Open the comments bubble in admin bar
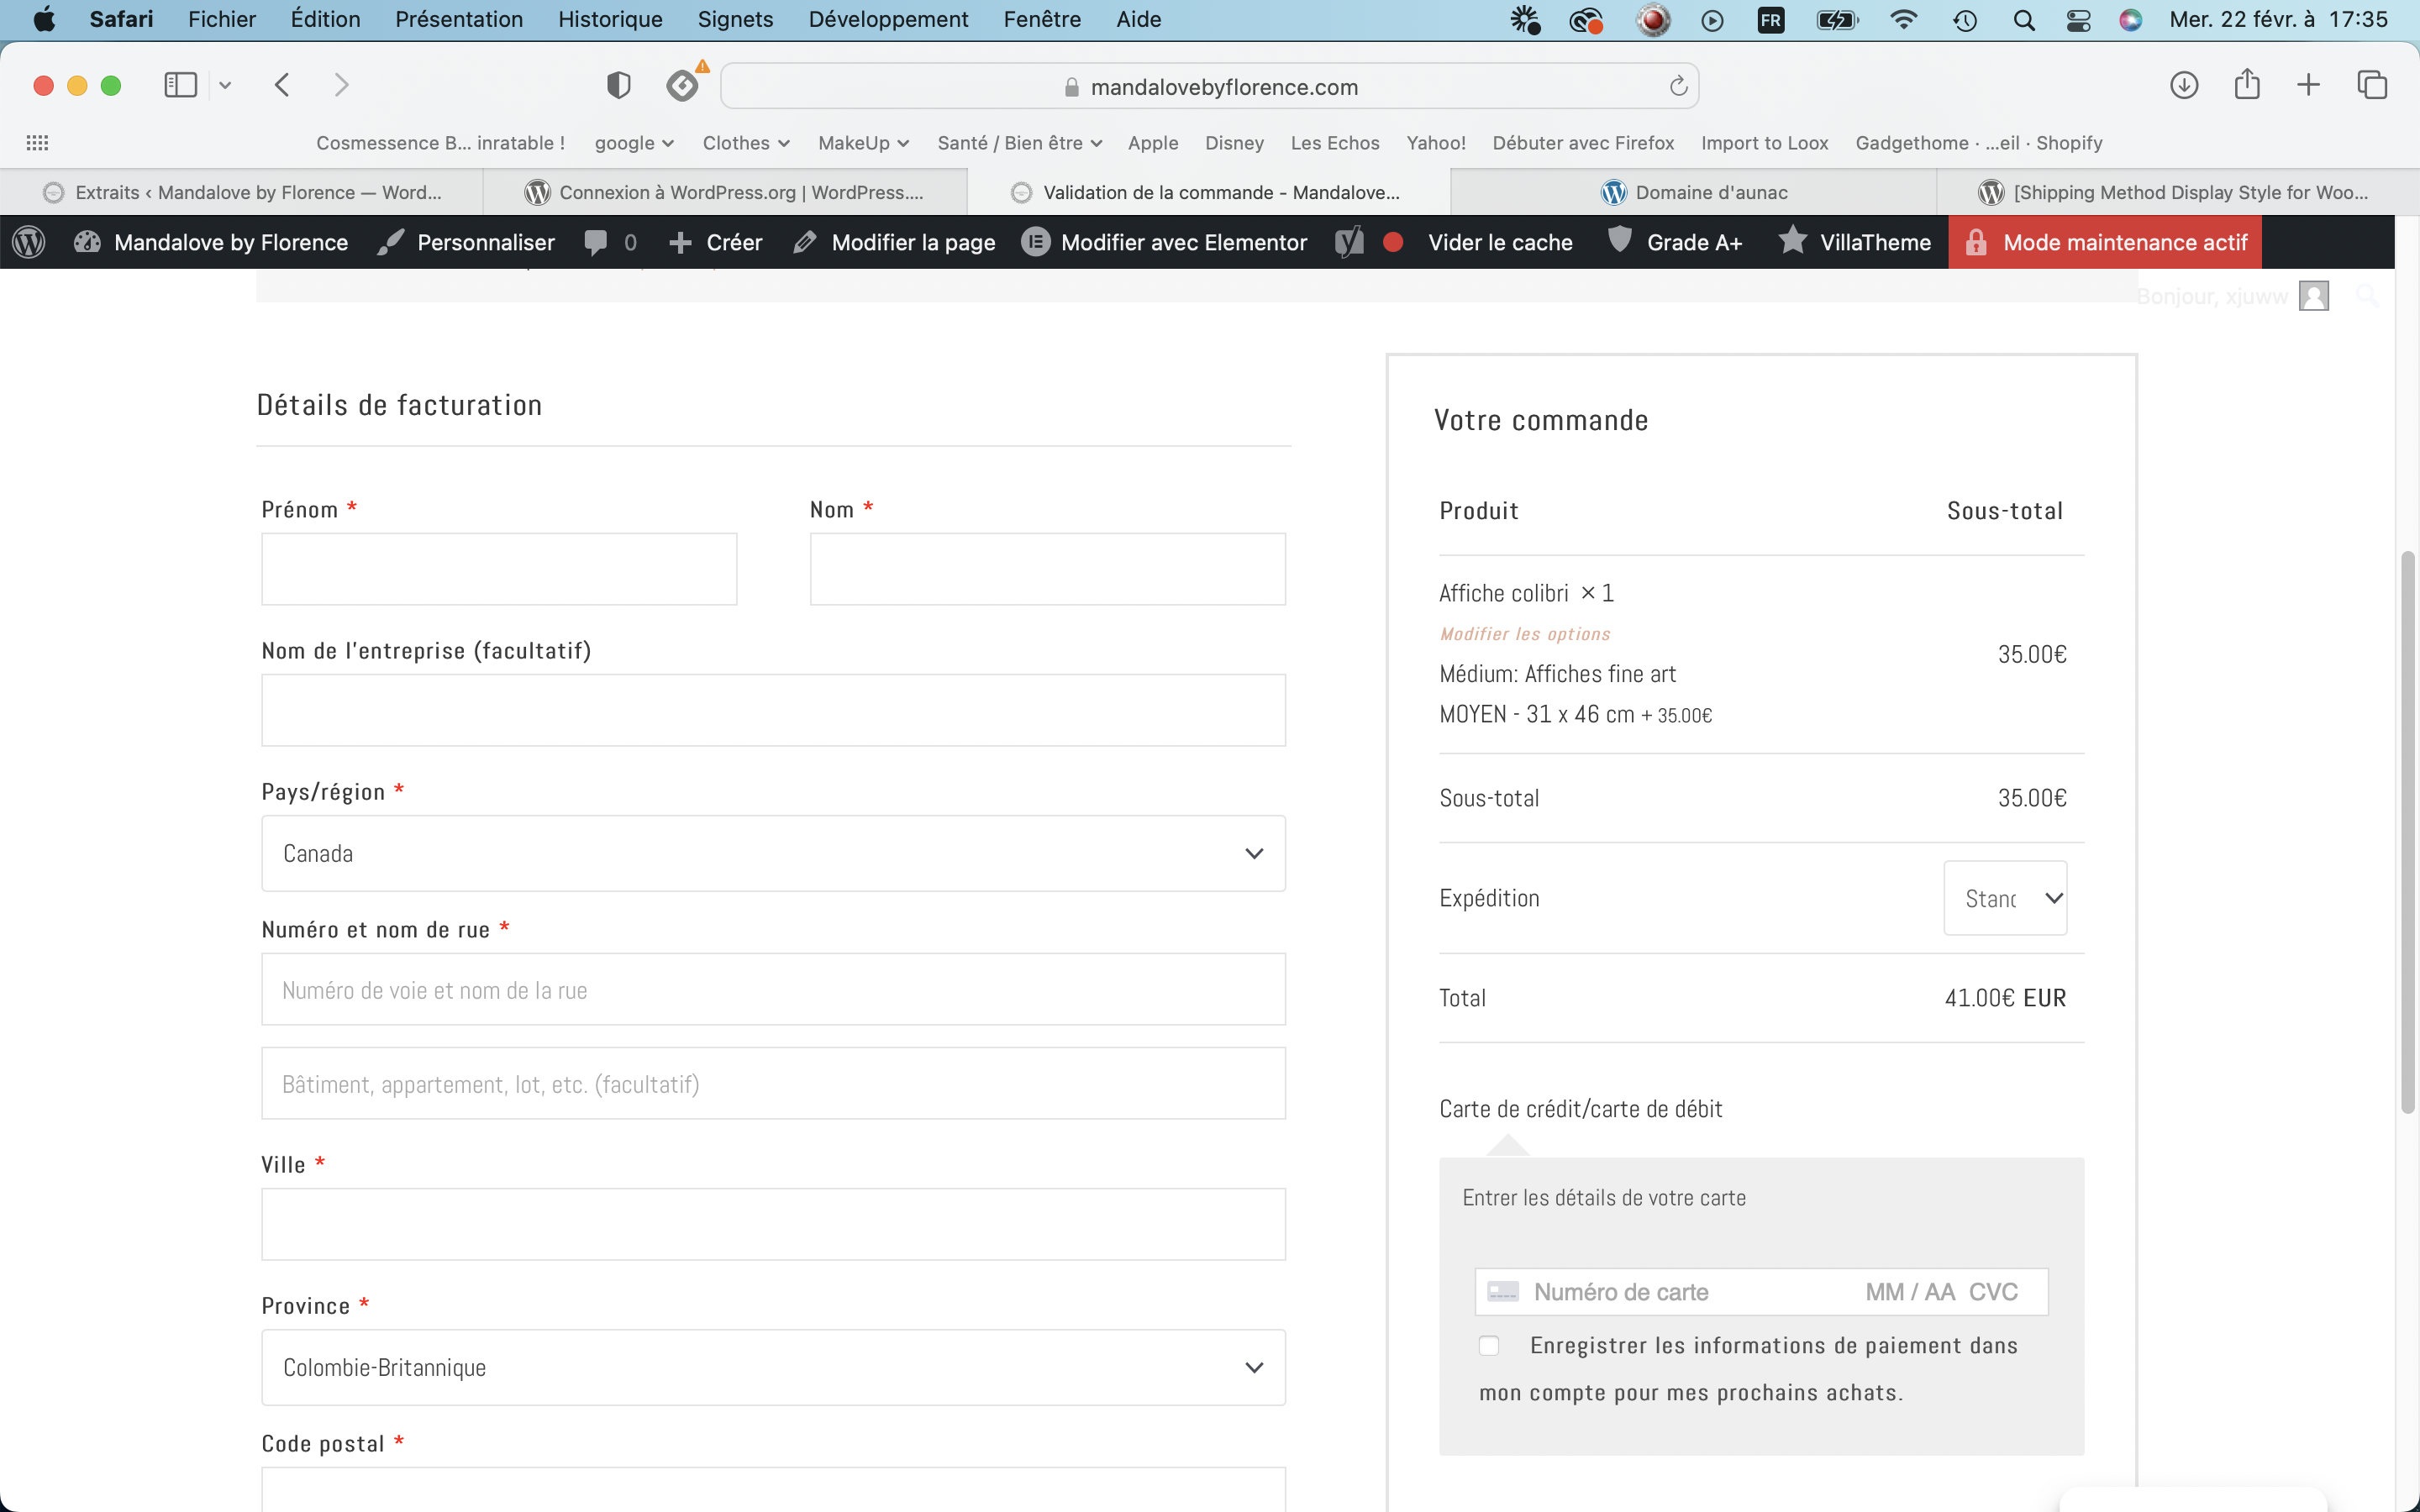Image resolution: width=2420 pixels, height=1512 pixels. click(x=596, y=242)
